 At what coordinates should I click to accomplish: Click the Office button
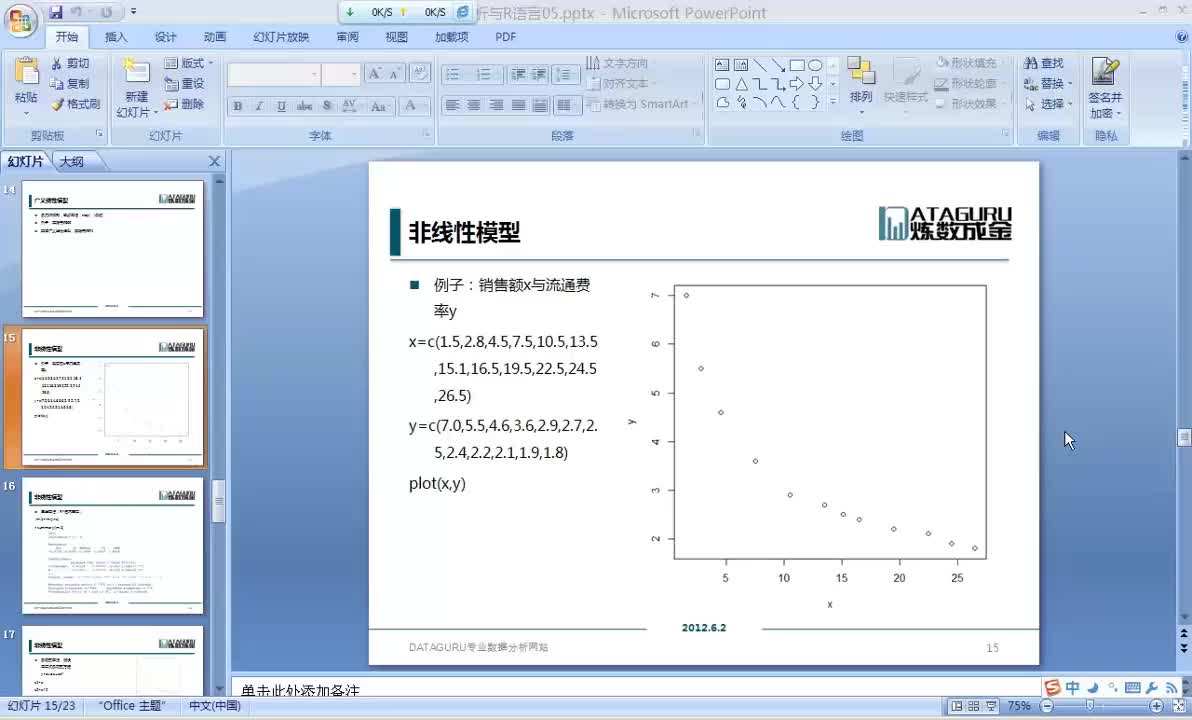tap(21, 20)
